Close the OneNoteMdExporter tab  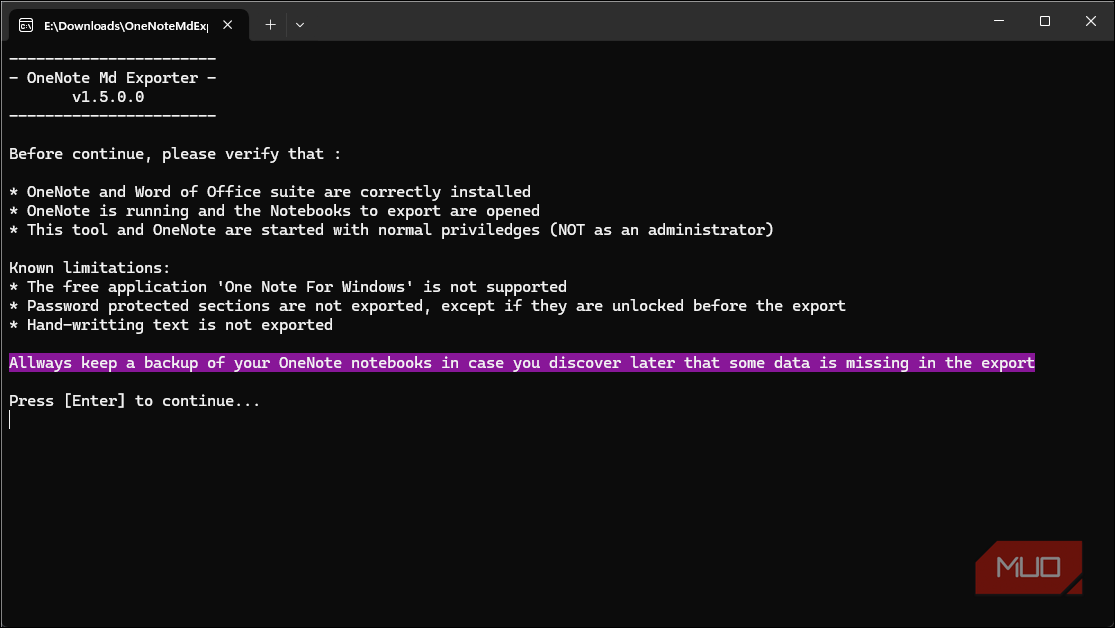(230, 25)
